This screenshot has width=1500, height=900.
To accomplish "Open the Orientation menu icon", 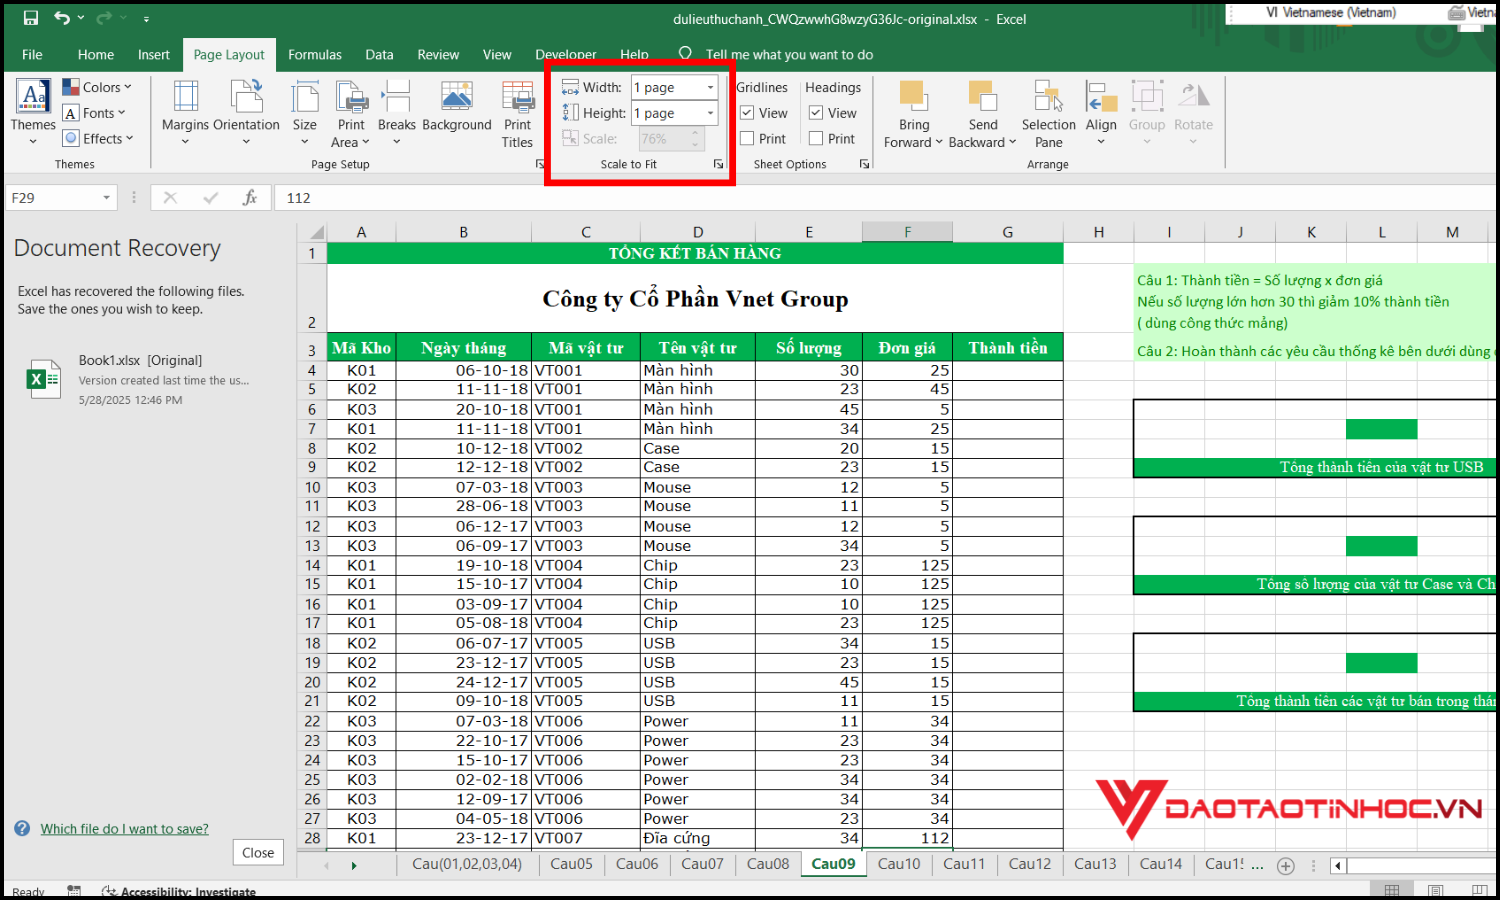I will 246,98.
